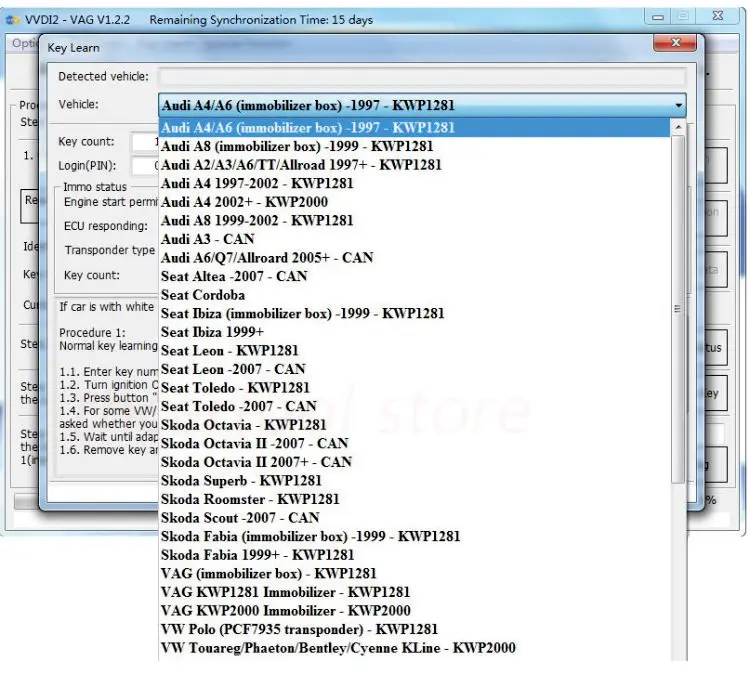
Task: Select Seat Cordoba entry
Action: click(x=415, y=295)
